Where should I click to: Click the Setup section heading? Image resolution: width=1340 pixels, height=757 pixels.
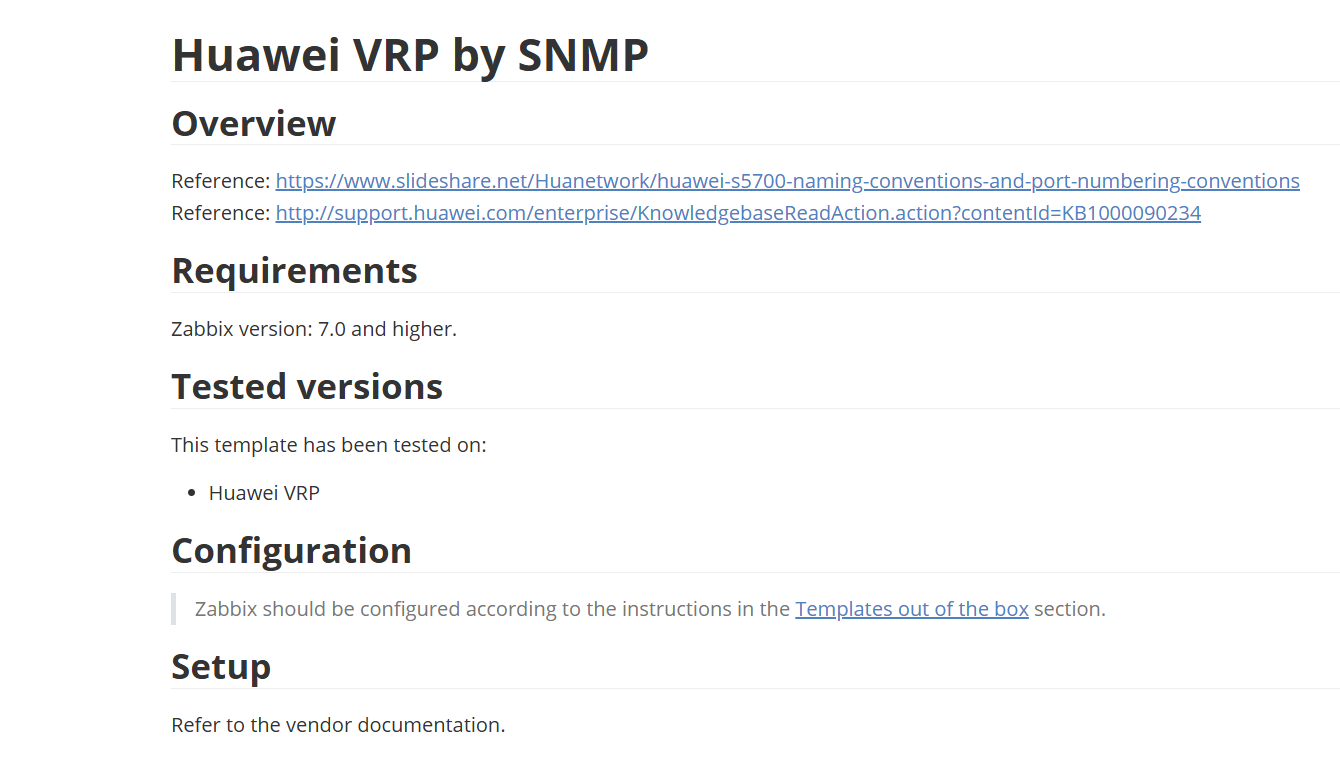tap(221, 666)
